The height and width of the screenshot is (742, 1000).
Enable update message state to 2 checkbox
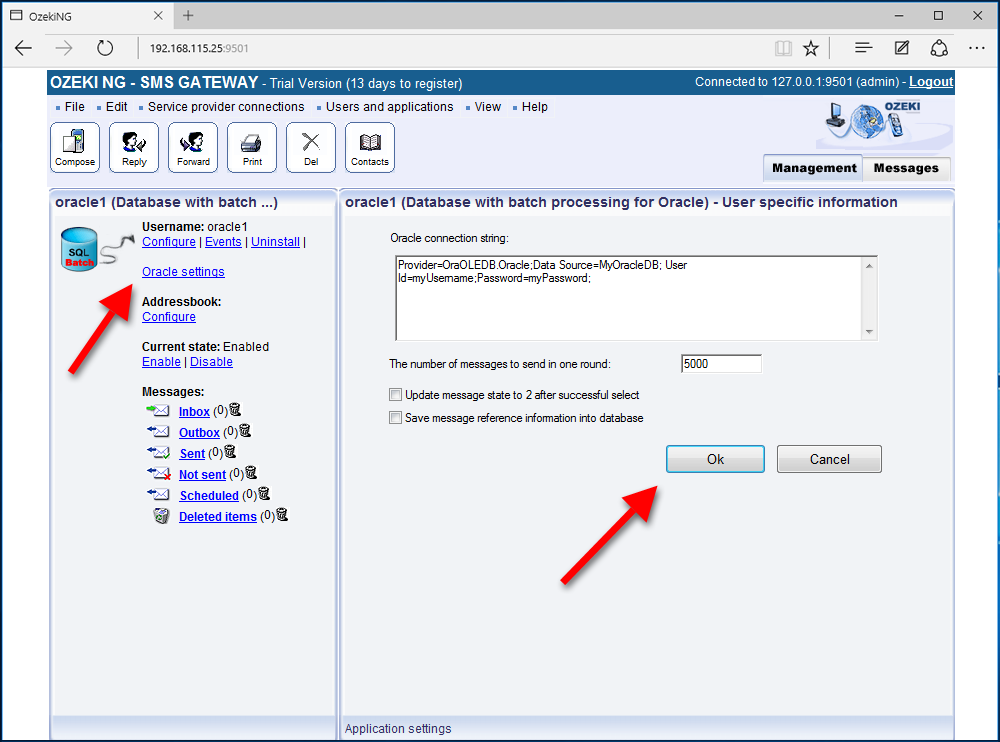point(395,395)
